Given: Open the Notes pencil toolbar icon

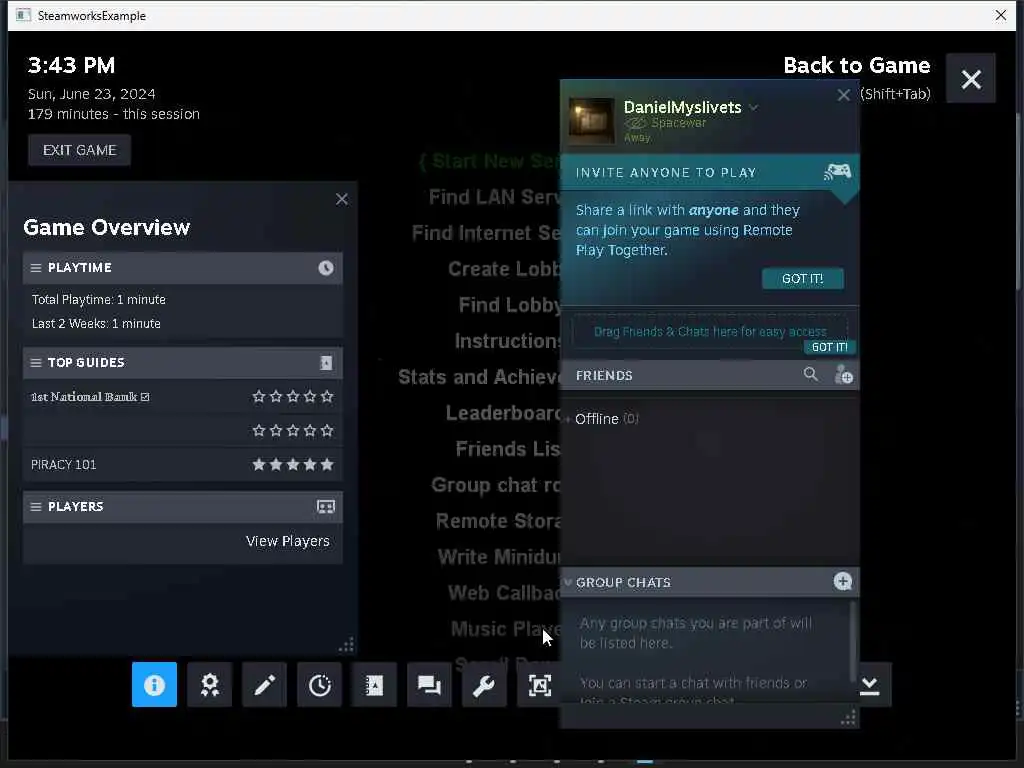Looking at the screenshot, I should (x=264, y=684).
